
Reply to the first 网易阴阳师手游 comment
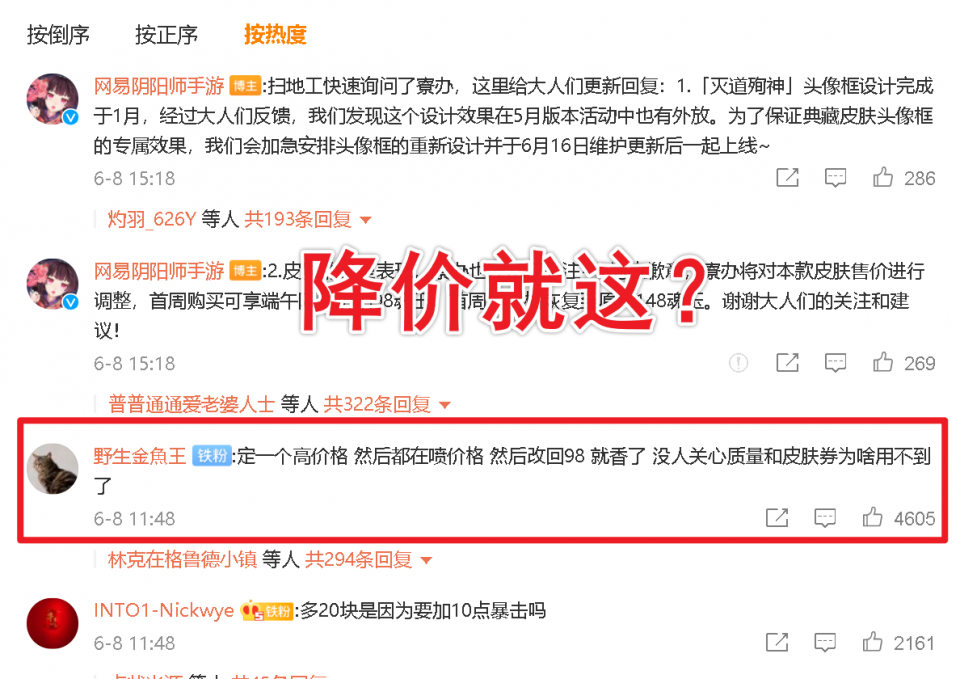(x=835, y=178)
